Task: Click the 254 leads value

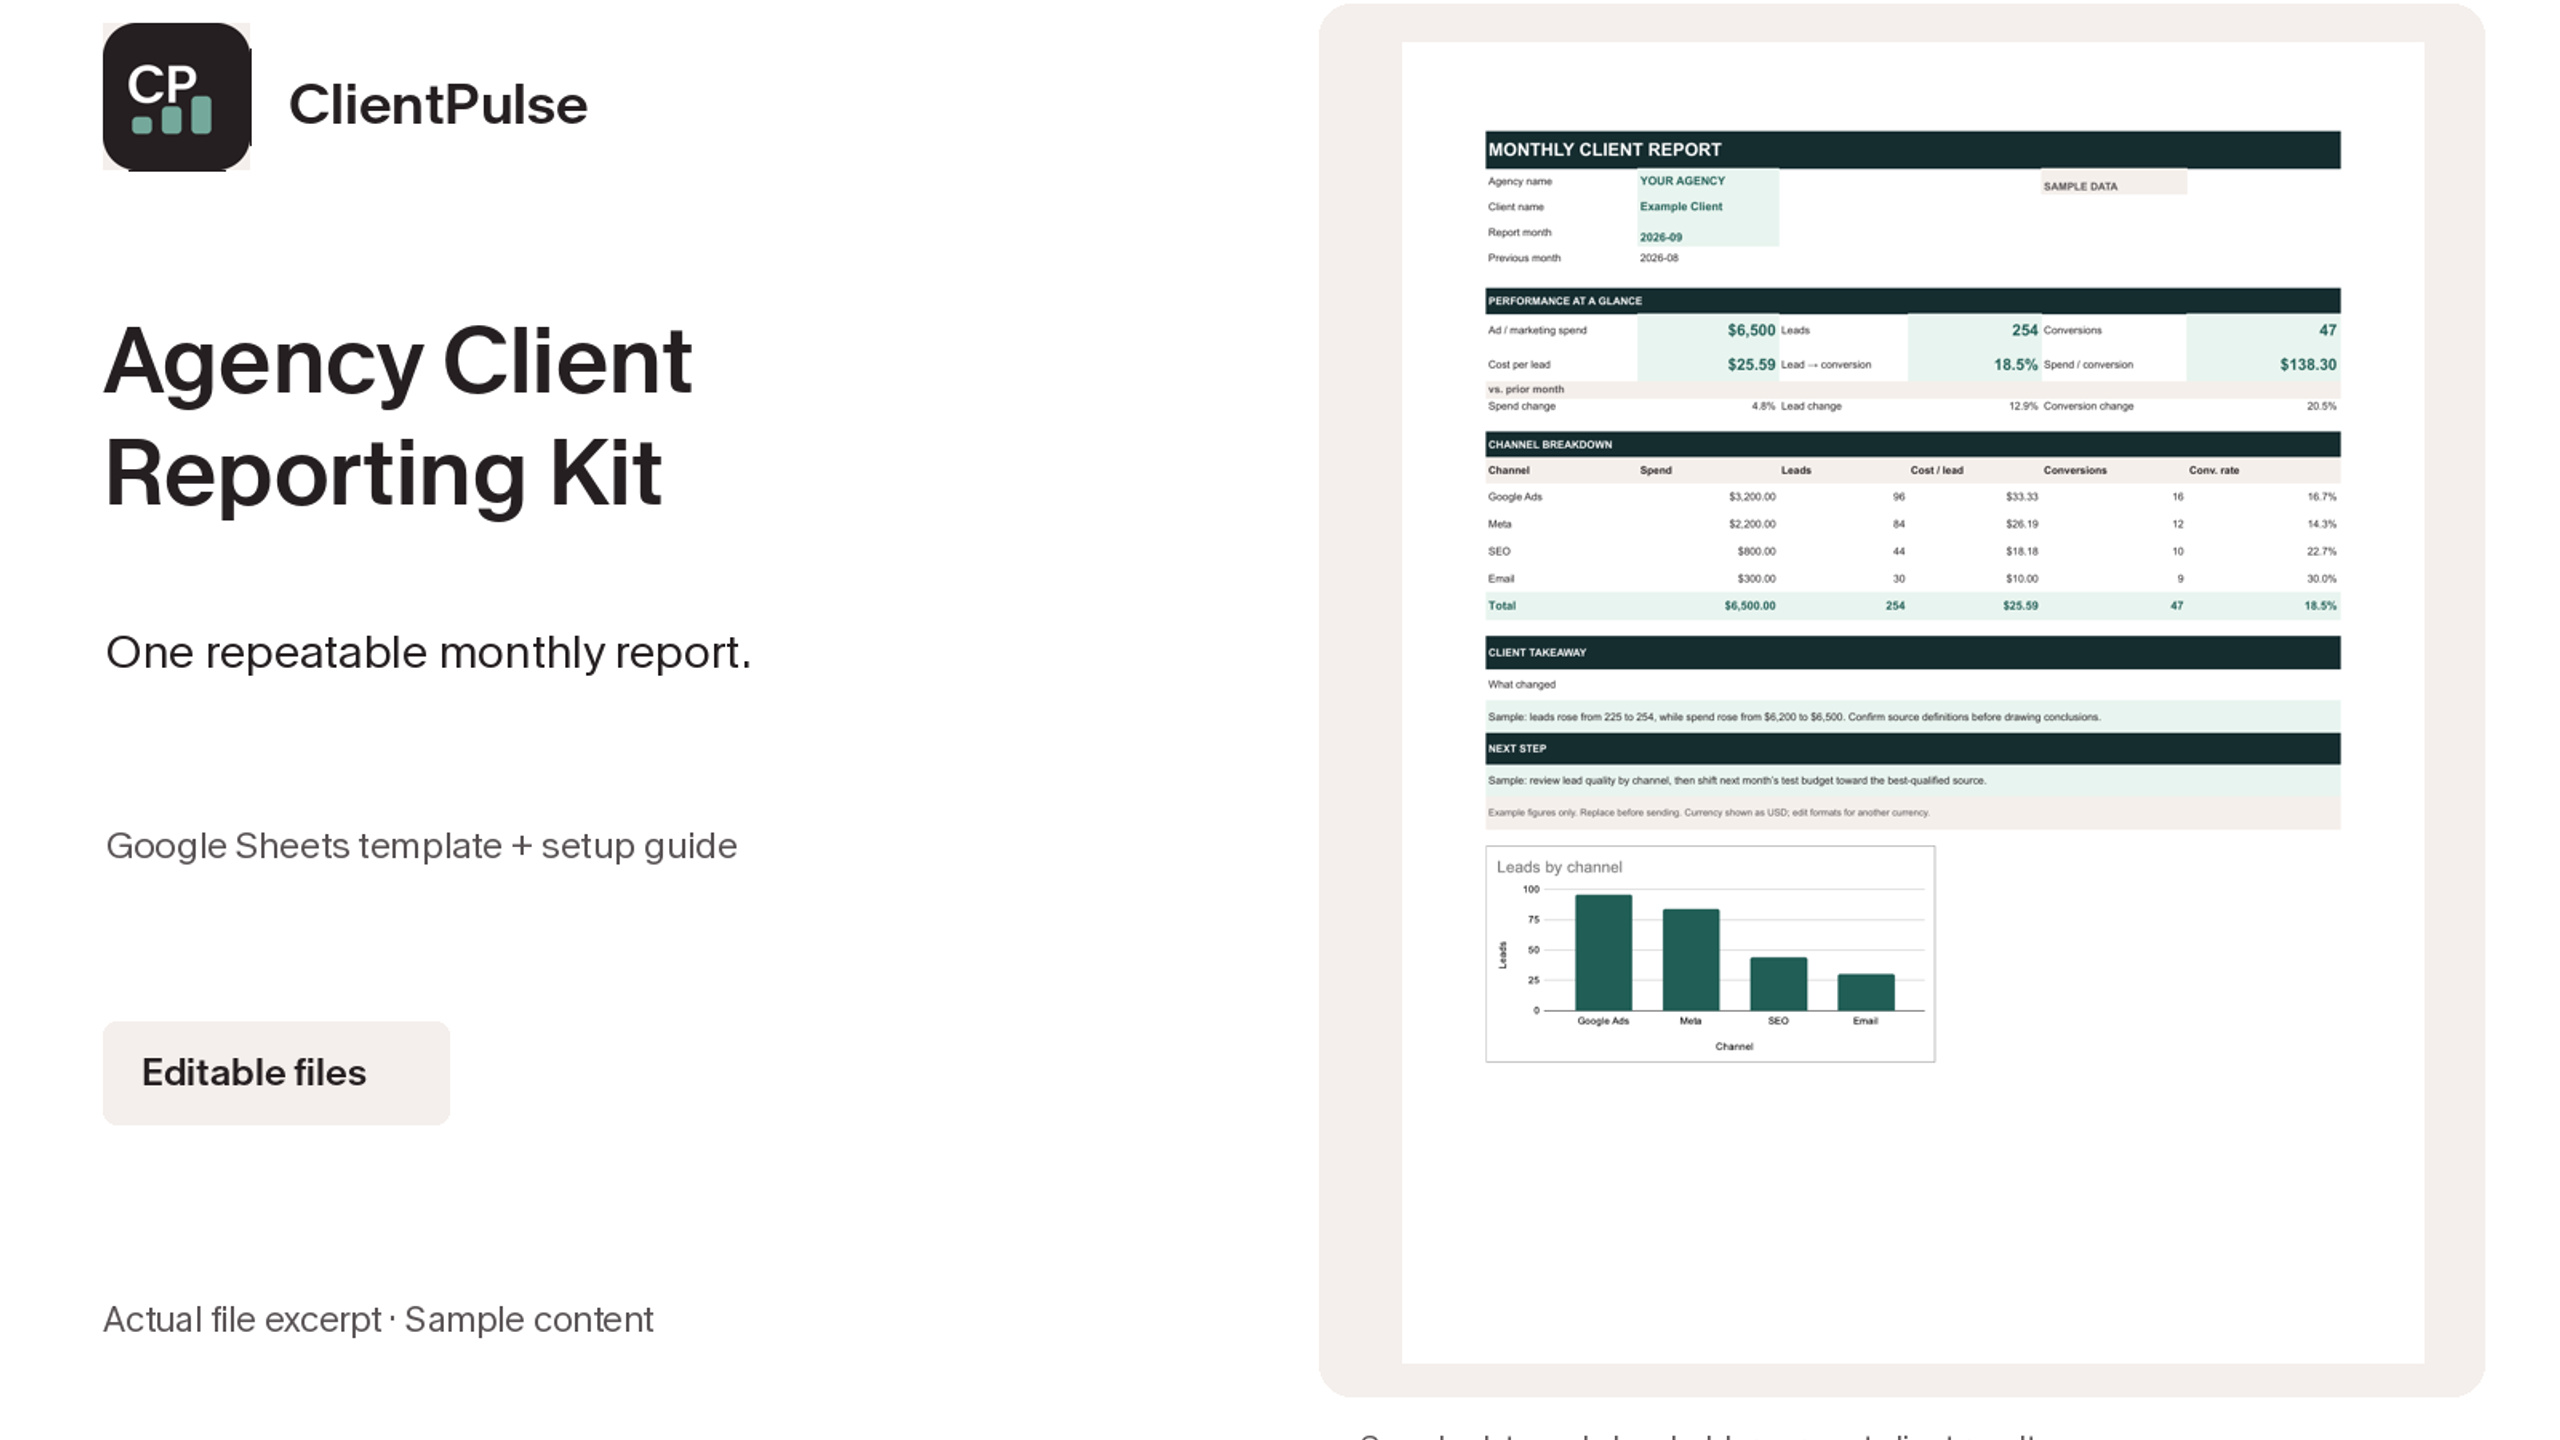Action: pyautogui.click(x=2024, y=330)
